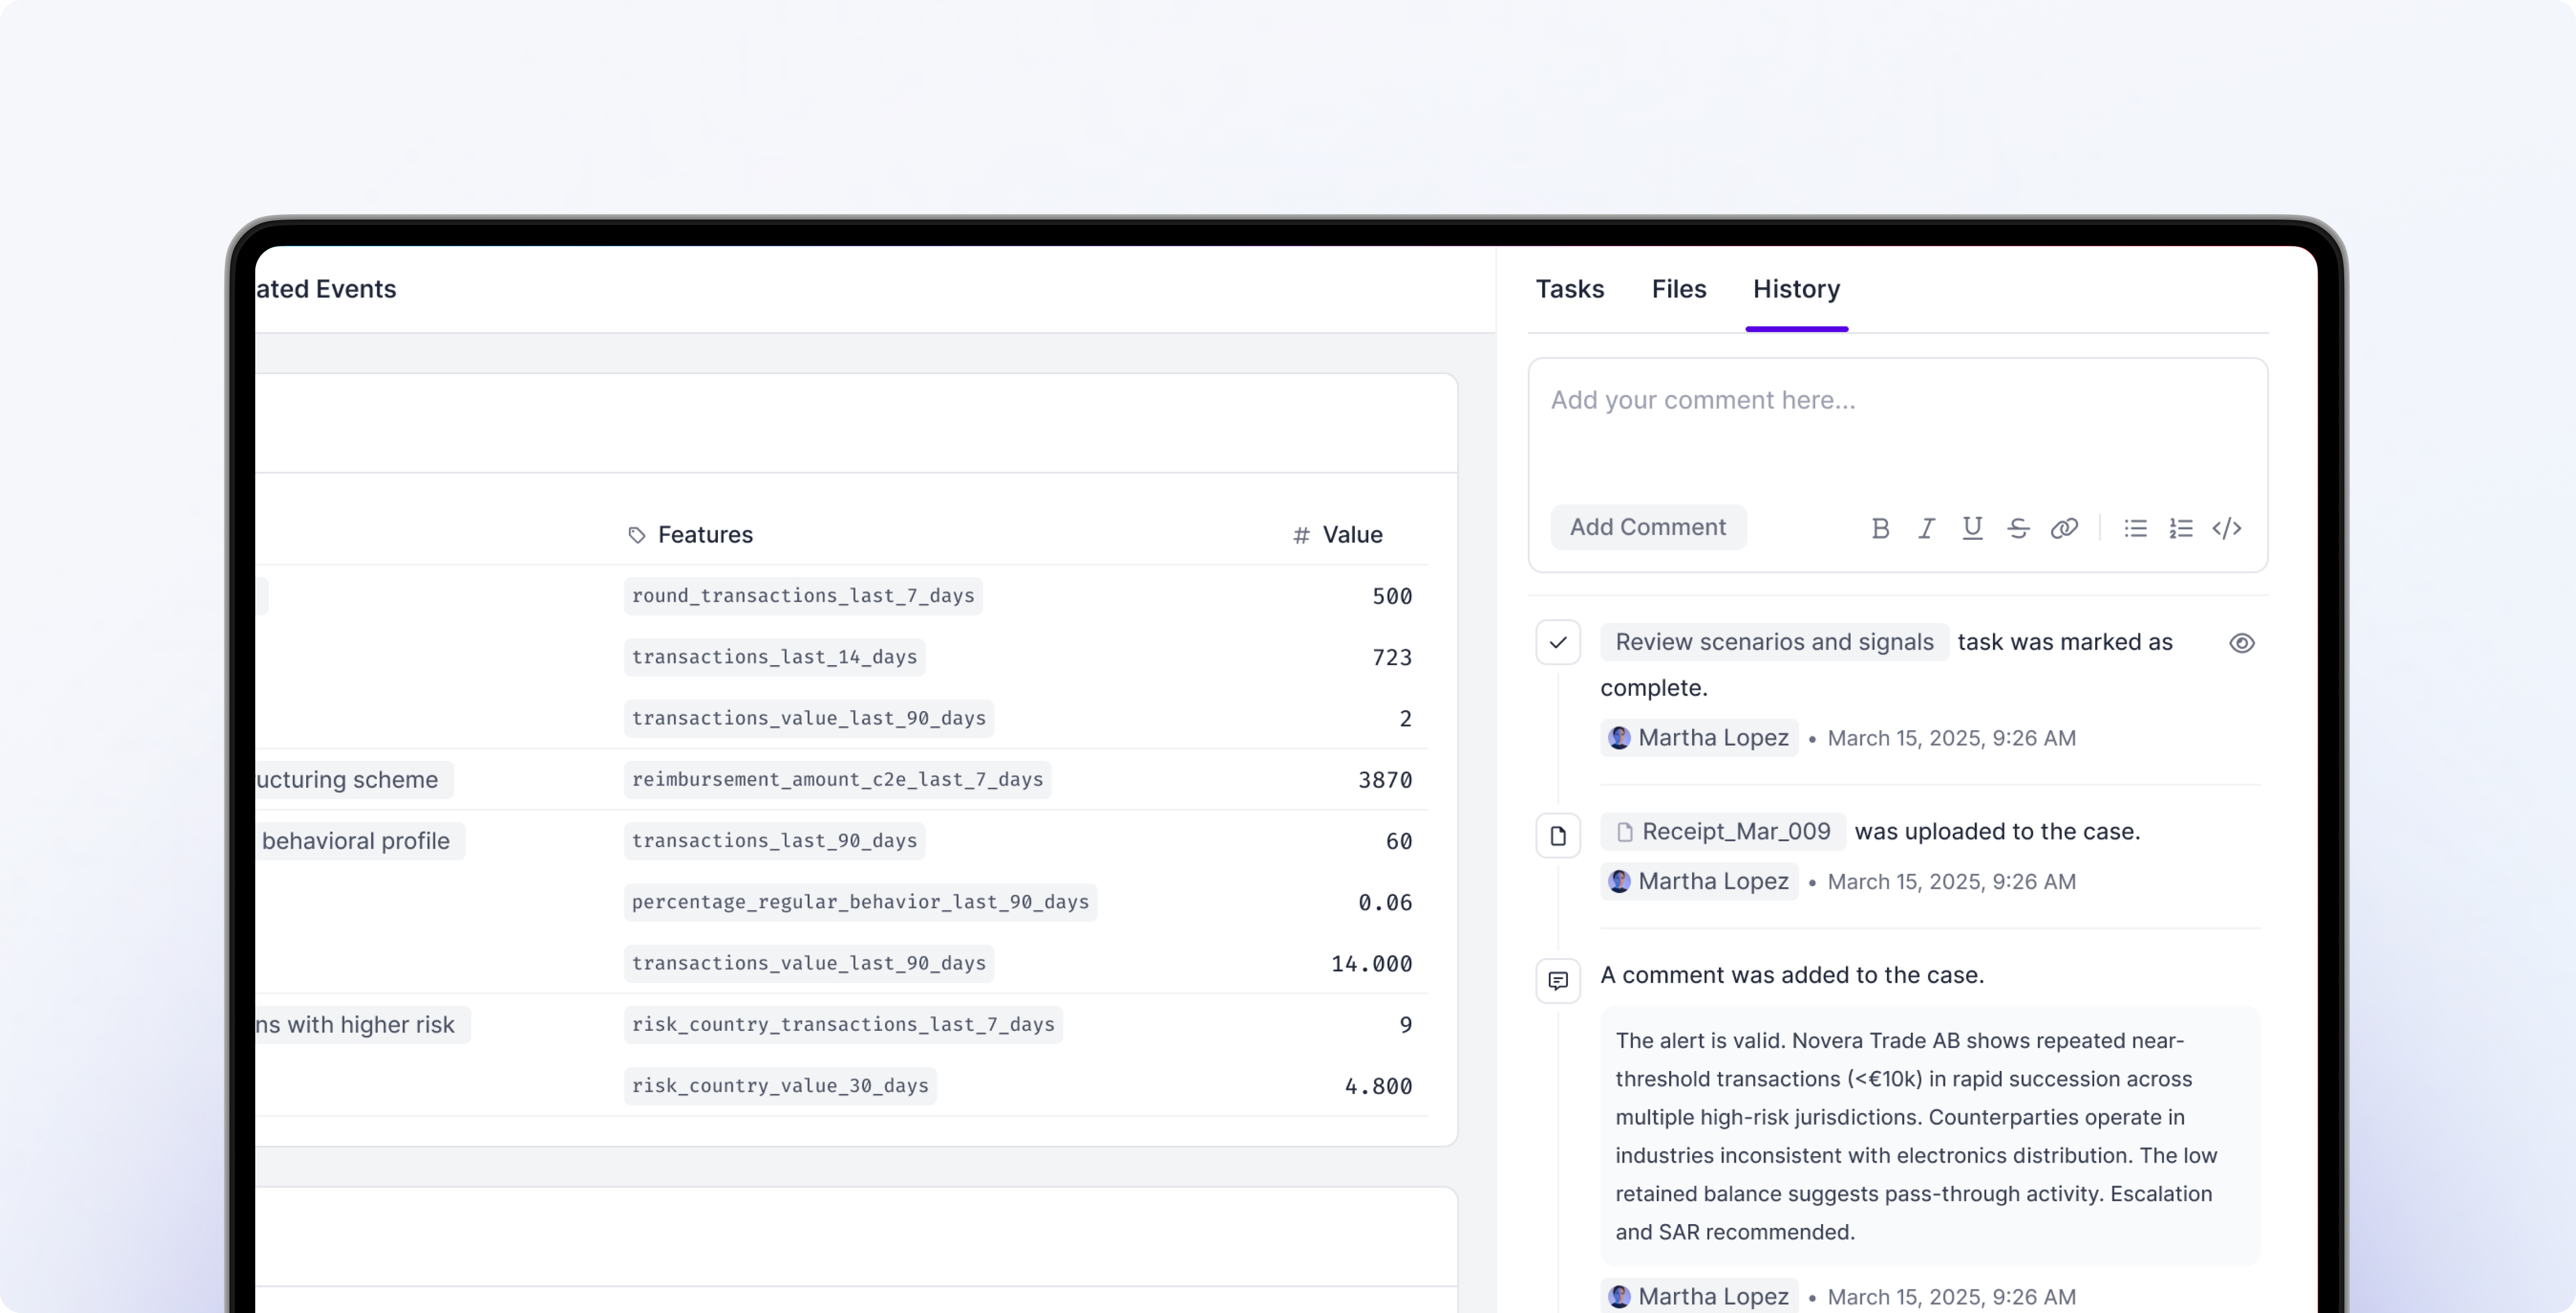Select the History tab
Image resolution: width=2576 pixels, height=1313 pixels.
1796,289
